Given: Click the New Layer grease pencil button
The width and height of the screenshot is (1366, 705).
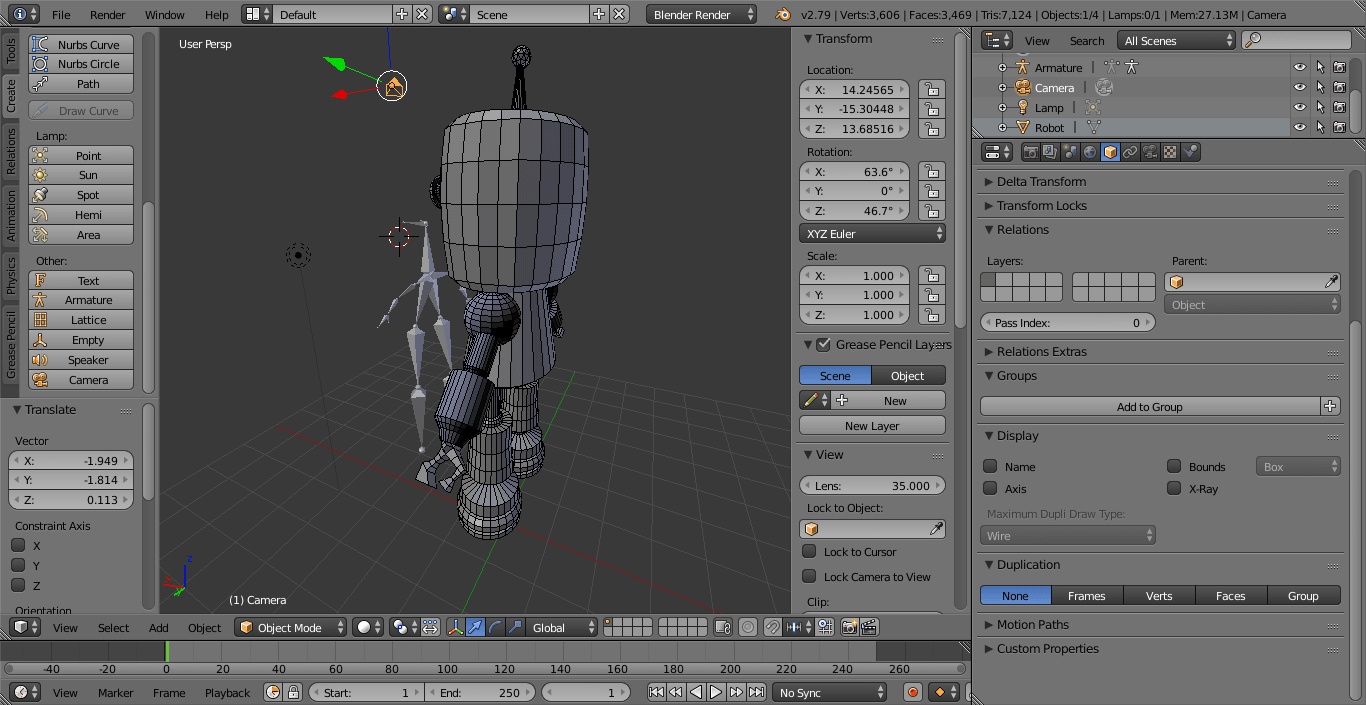Looking at the screenshot, I should [x=872, y=426].
